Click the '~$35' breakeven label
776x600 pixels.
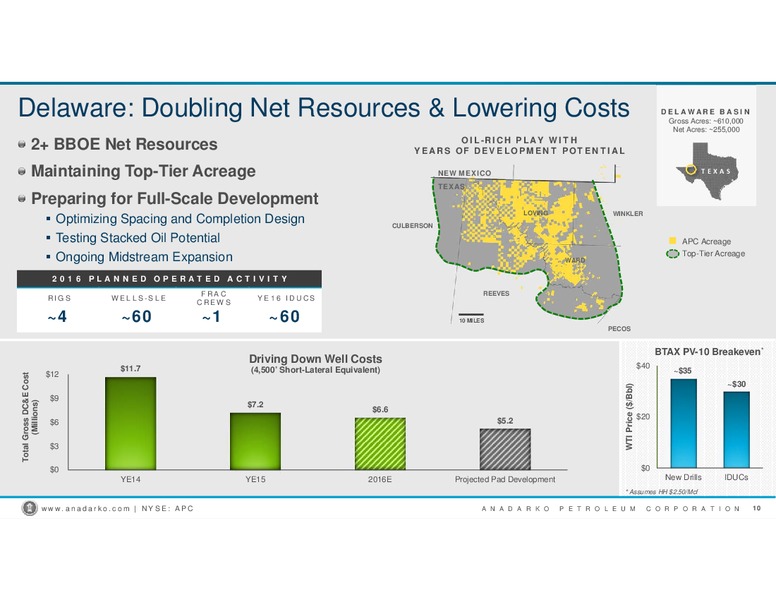tap(683, 371)
